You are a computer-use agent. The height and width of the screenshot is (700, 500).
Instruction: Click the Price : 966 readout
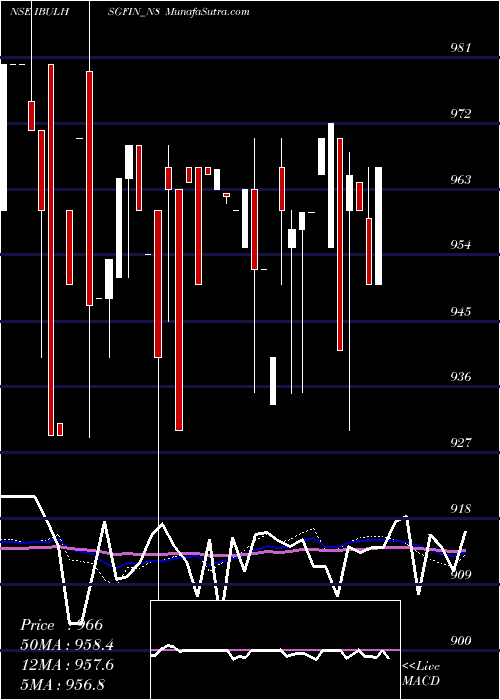(x=62, y=625)
